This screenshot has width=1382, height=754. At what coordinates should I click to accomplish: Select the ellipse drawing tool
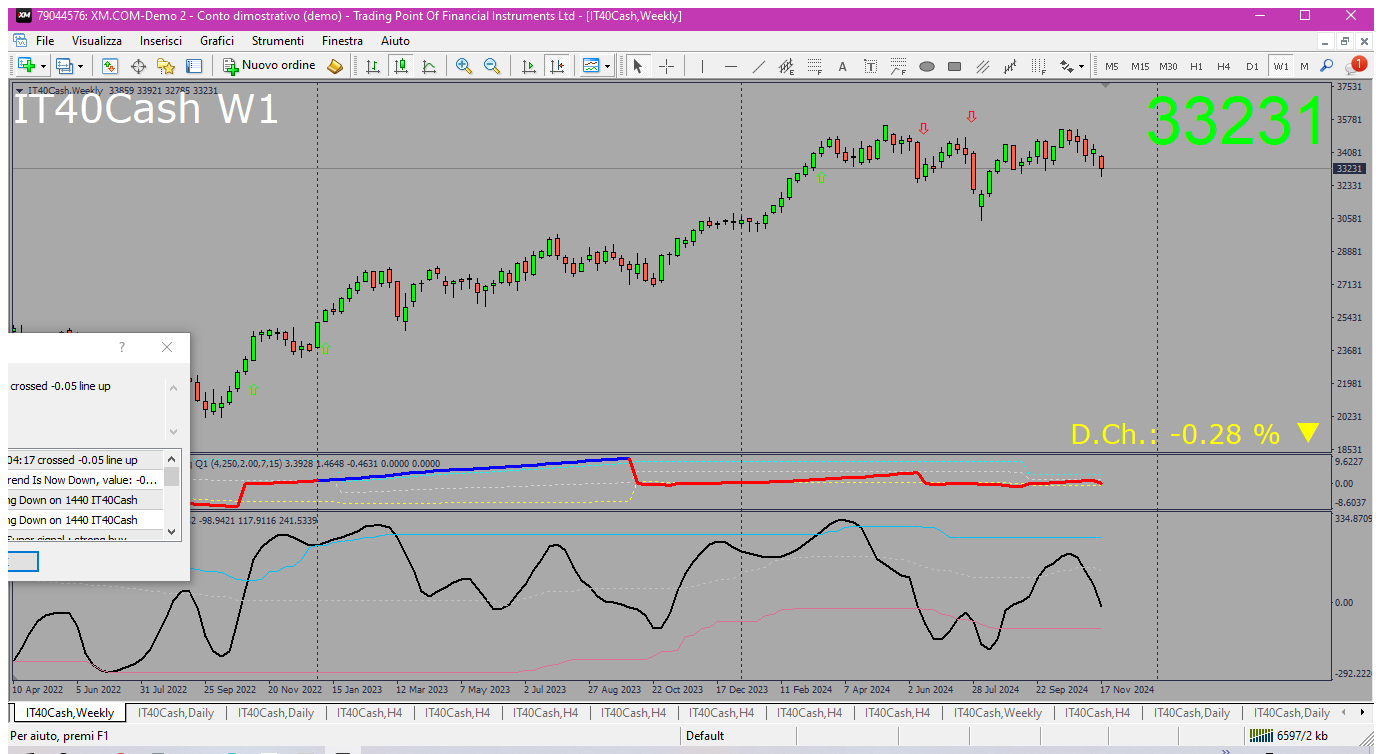(926, 66)
